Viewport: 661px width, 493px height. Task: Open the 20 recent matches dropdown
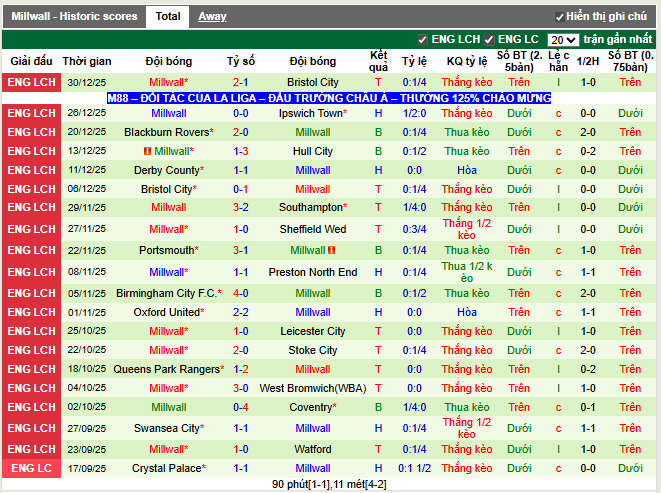563,40
